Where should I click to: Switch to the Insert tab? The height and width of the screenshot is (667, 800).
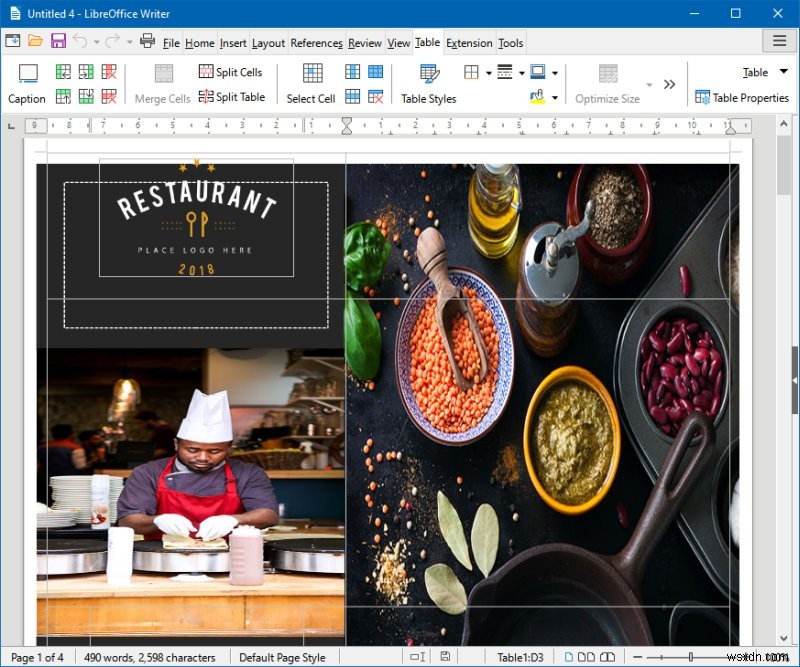coord(233,43)
